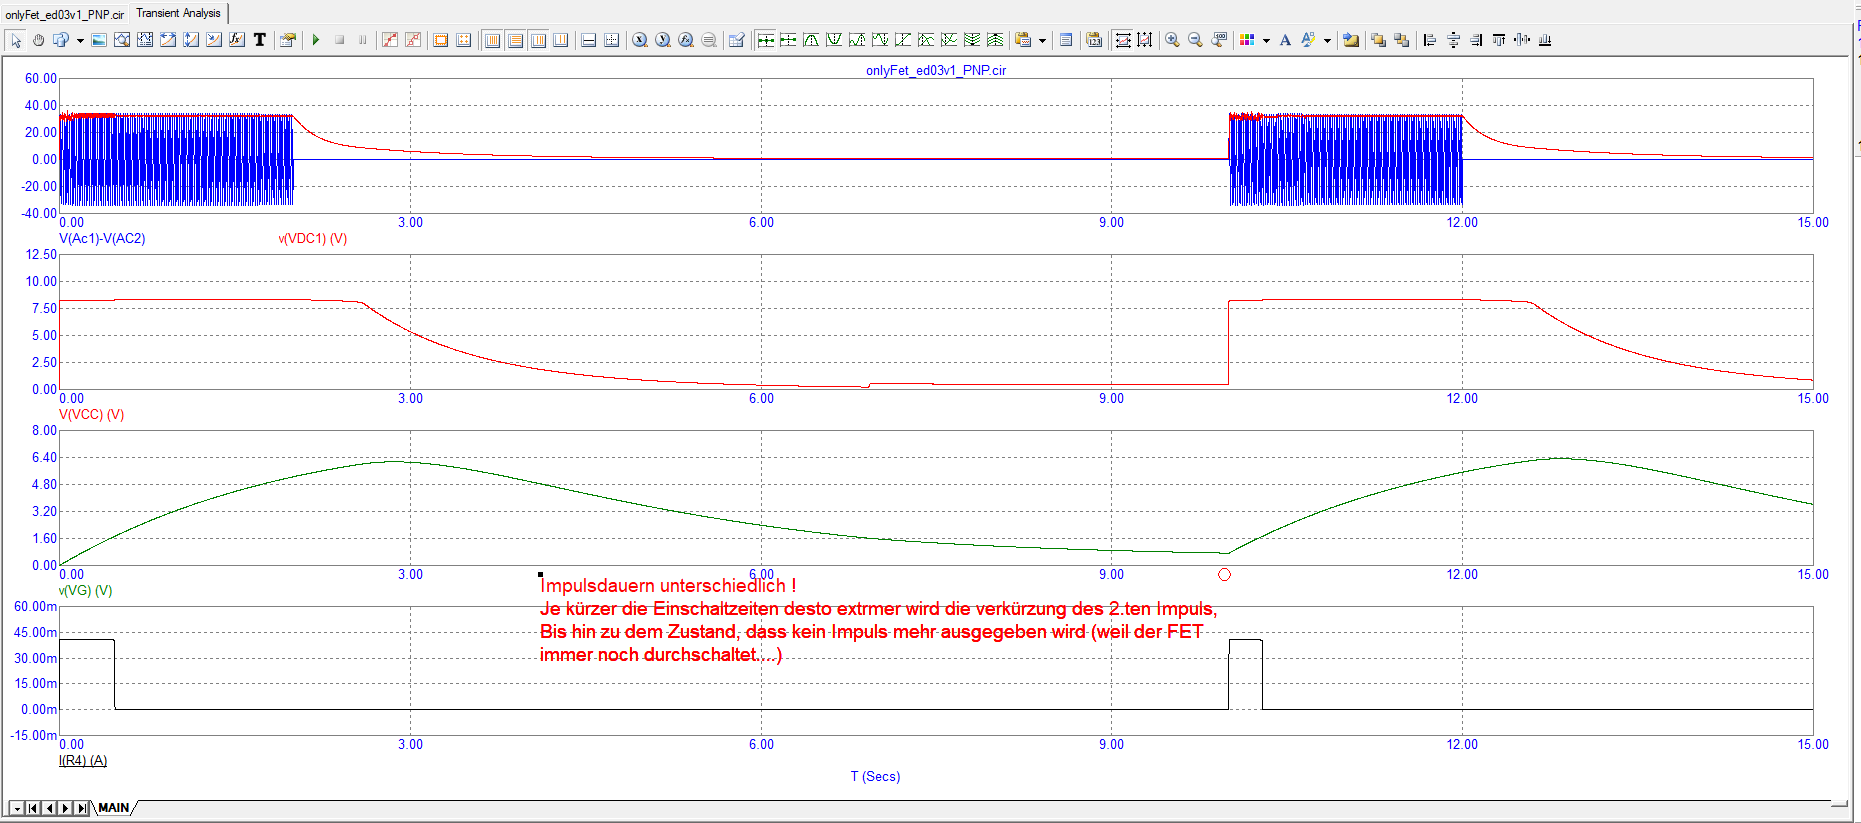Select the Inflection cursor mode icon
1861x823 pixels.
pos(903,40)
